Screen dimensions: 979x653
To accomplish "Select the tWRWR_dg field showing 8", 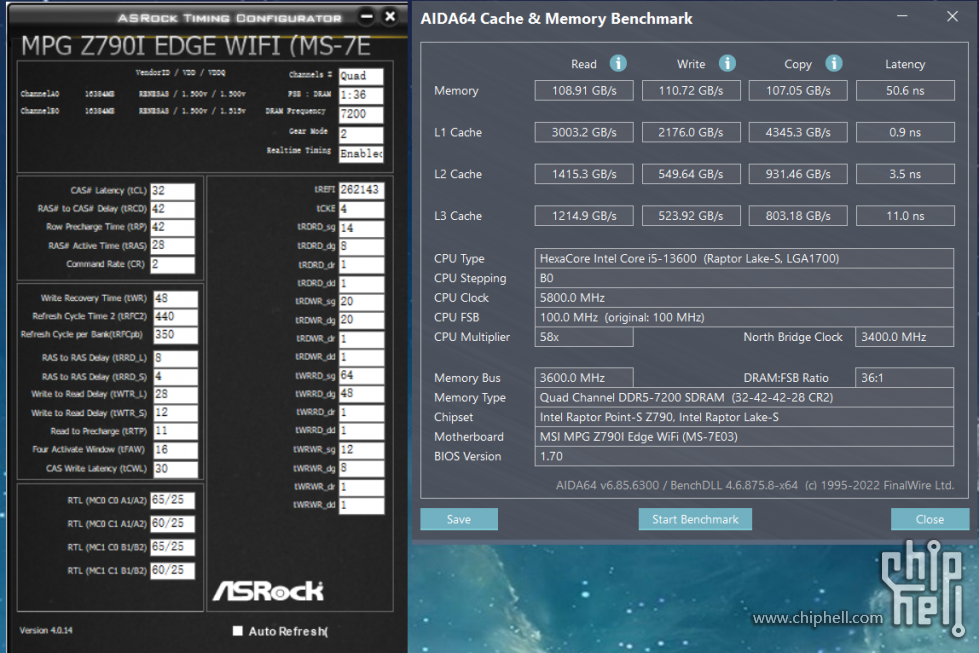I will [x=362, y=468].
